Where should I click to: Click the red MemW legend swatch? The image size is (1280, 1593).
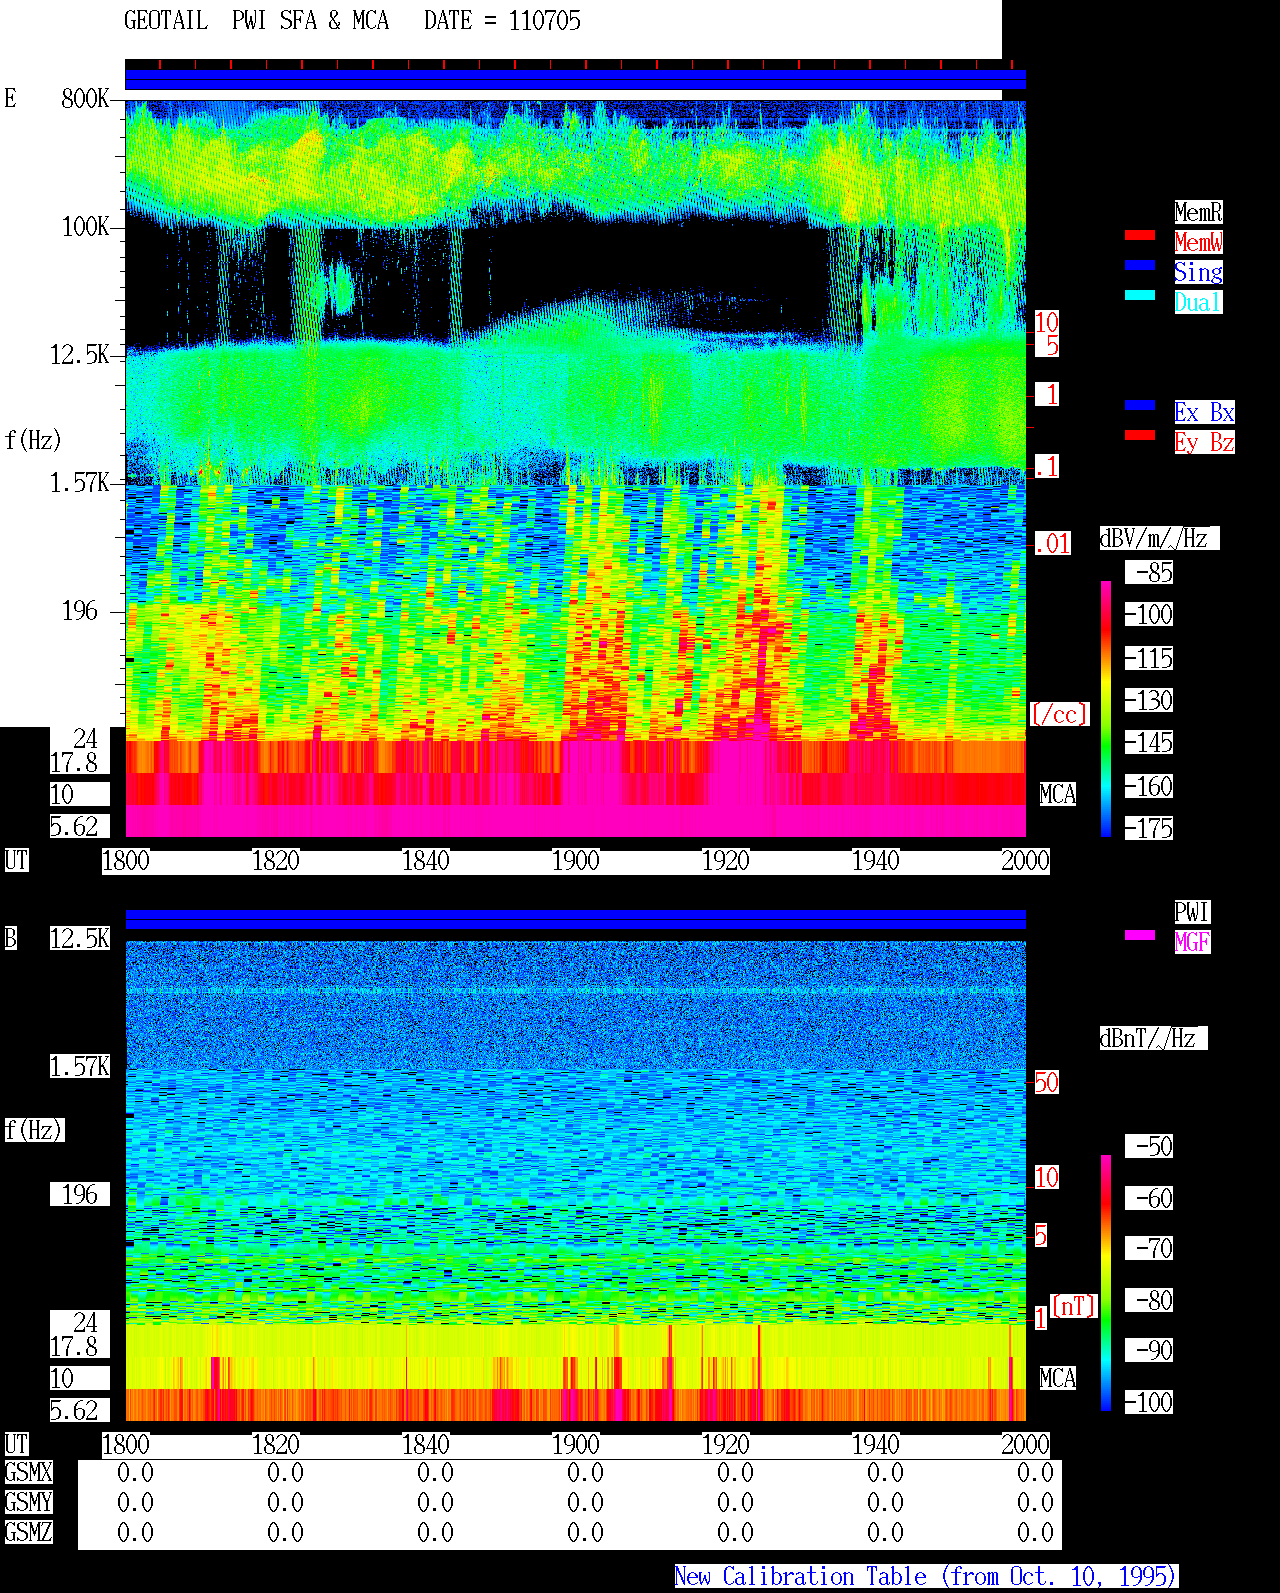pos(1140,235)
